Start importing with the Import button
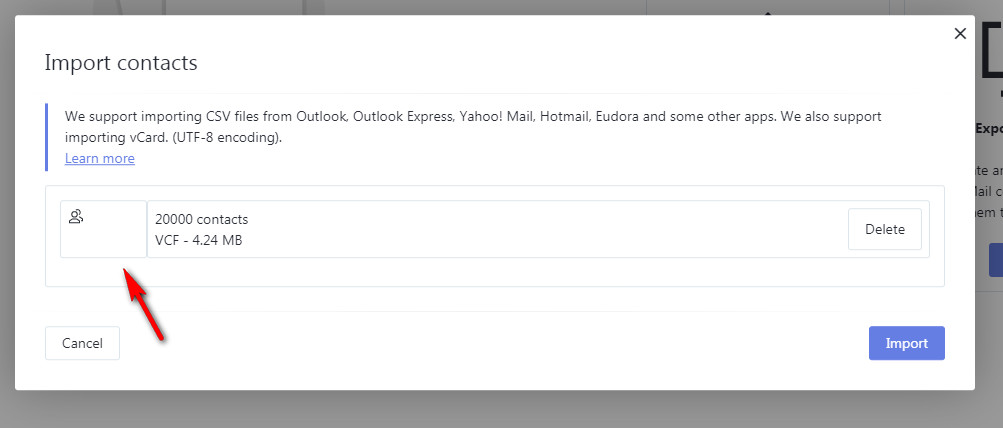The height and width of the screenshot is (428, 1003). (x=906, y=343)
